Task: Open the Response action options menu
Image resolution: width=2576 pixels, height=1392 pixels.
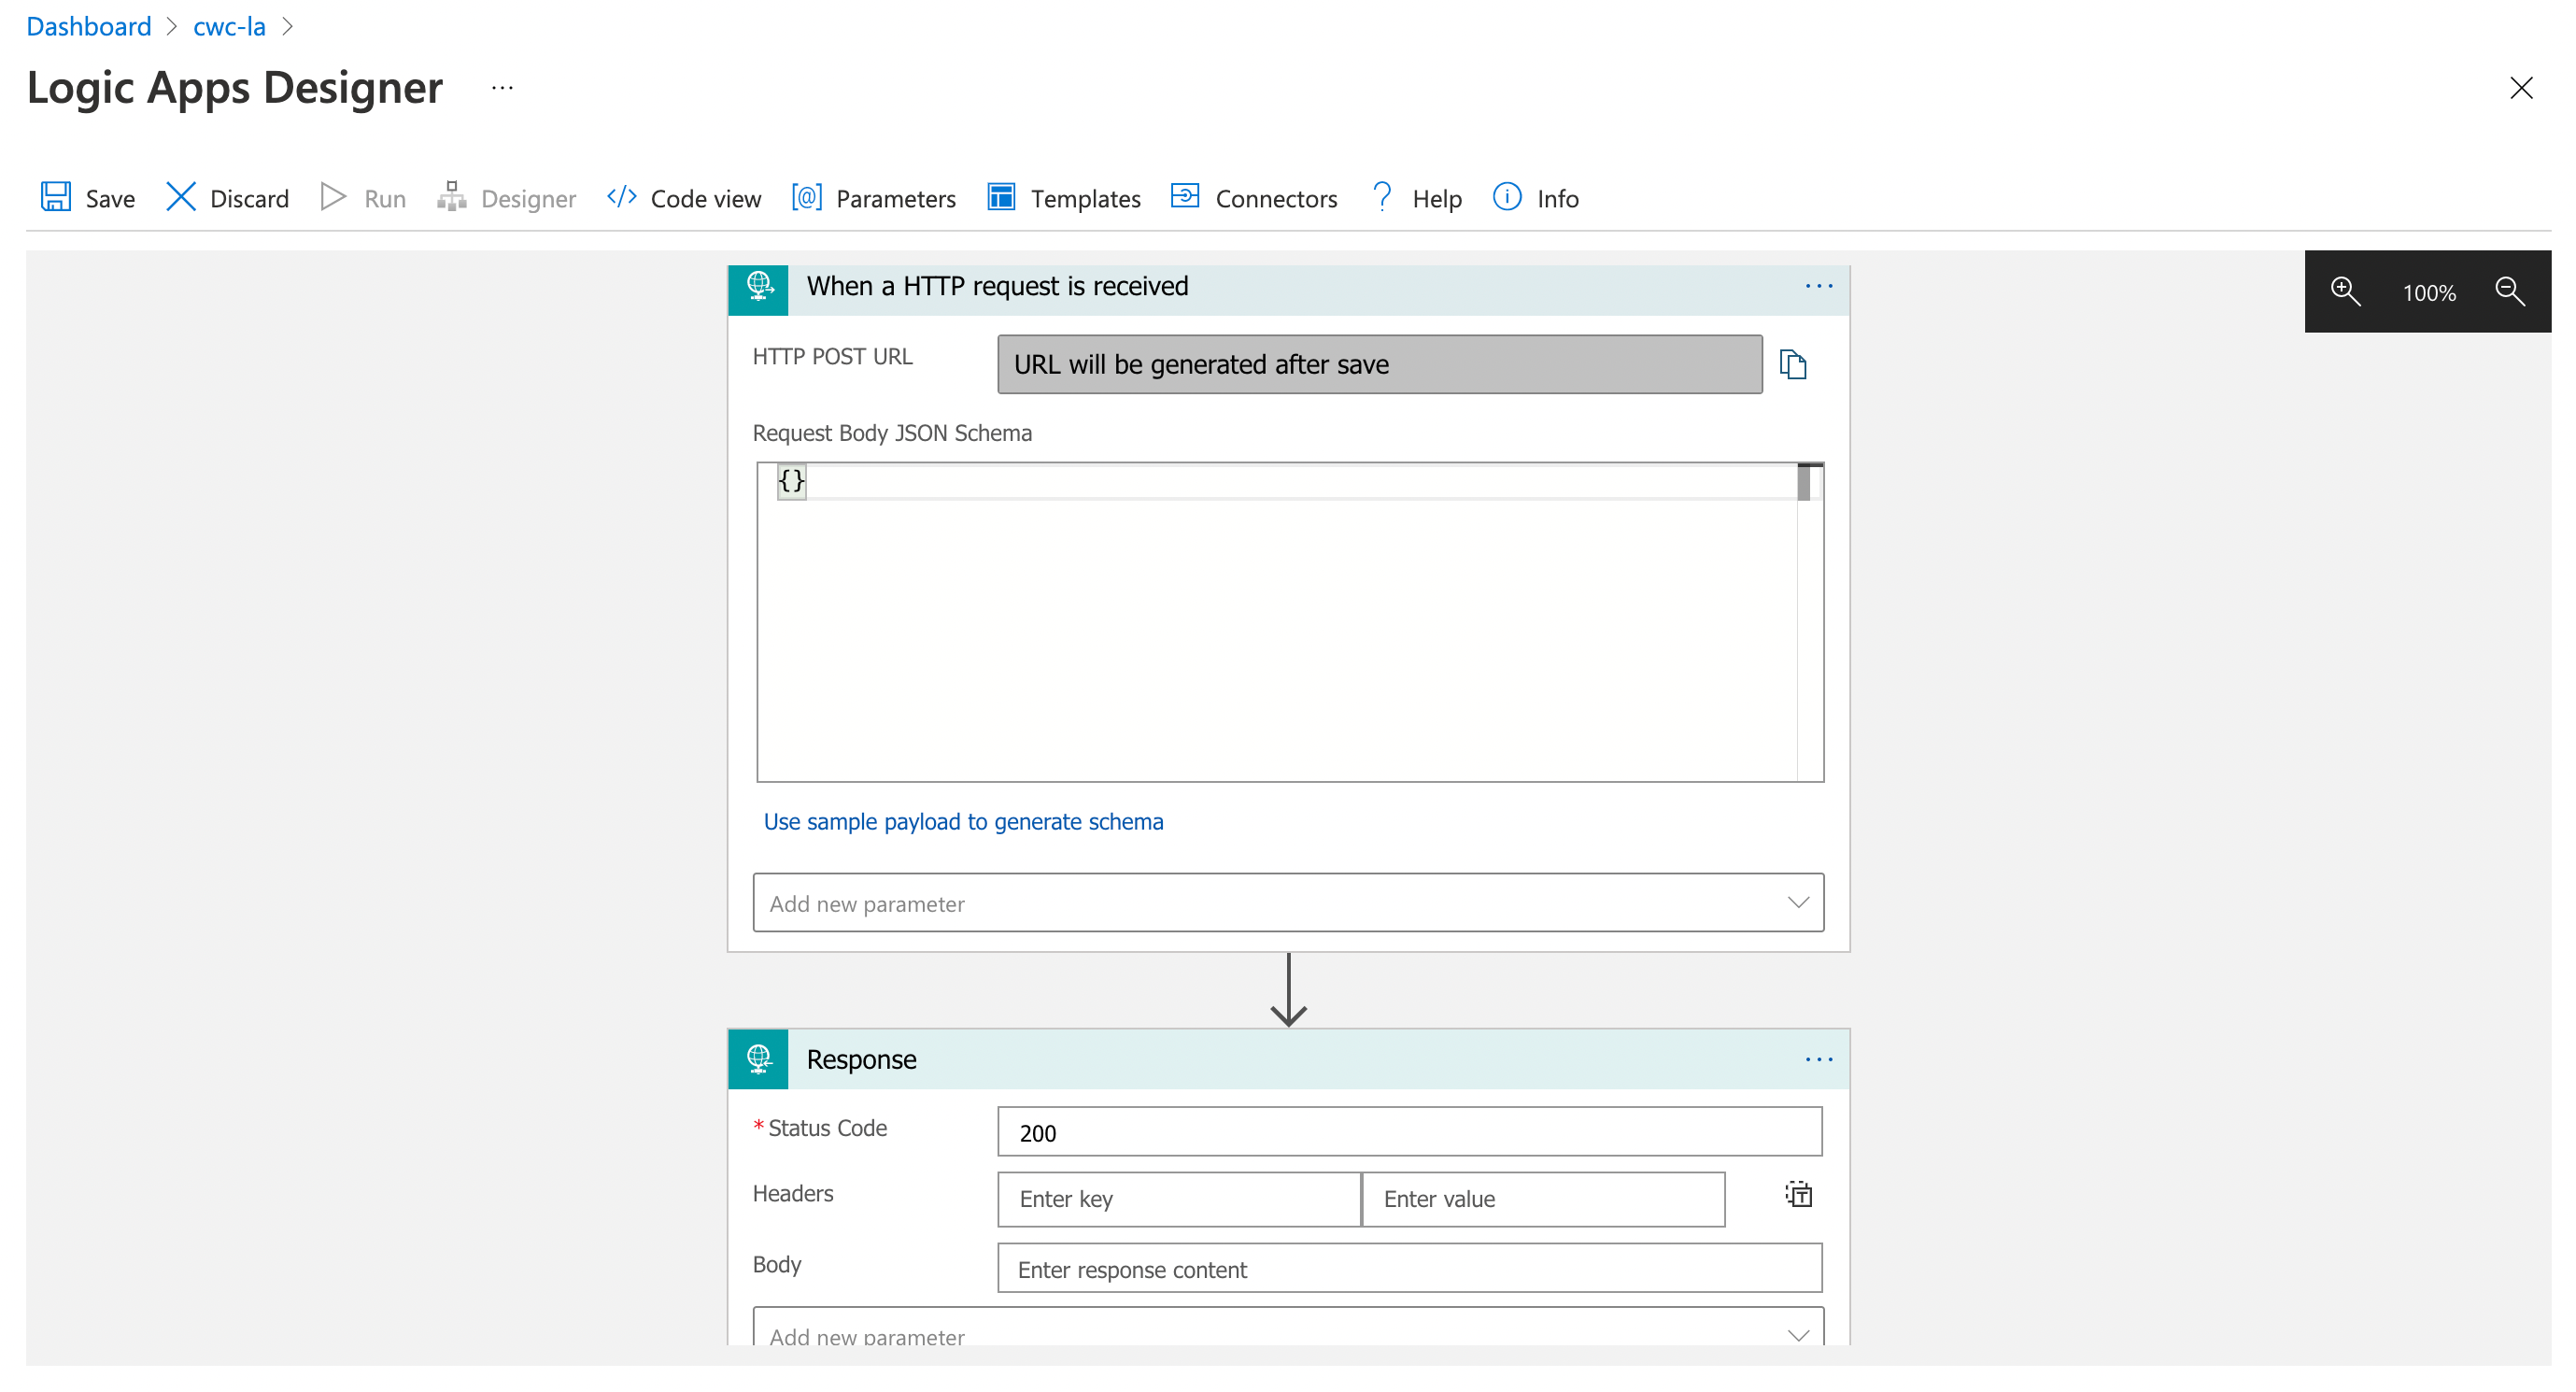Action: (x=1818, y=1059)
